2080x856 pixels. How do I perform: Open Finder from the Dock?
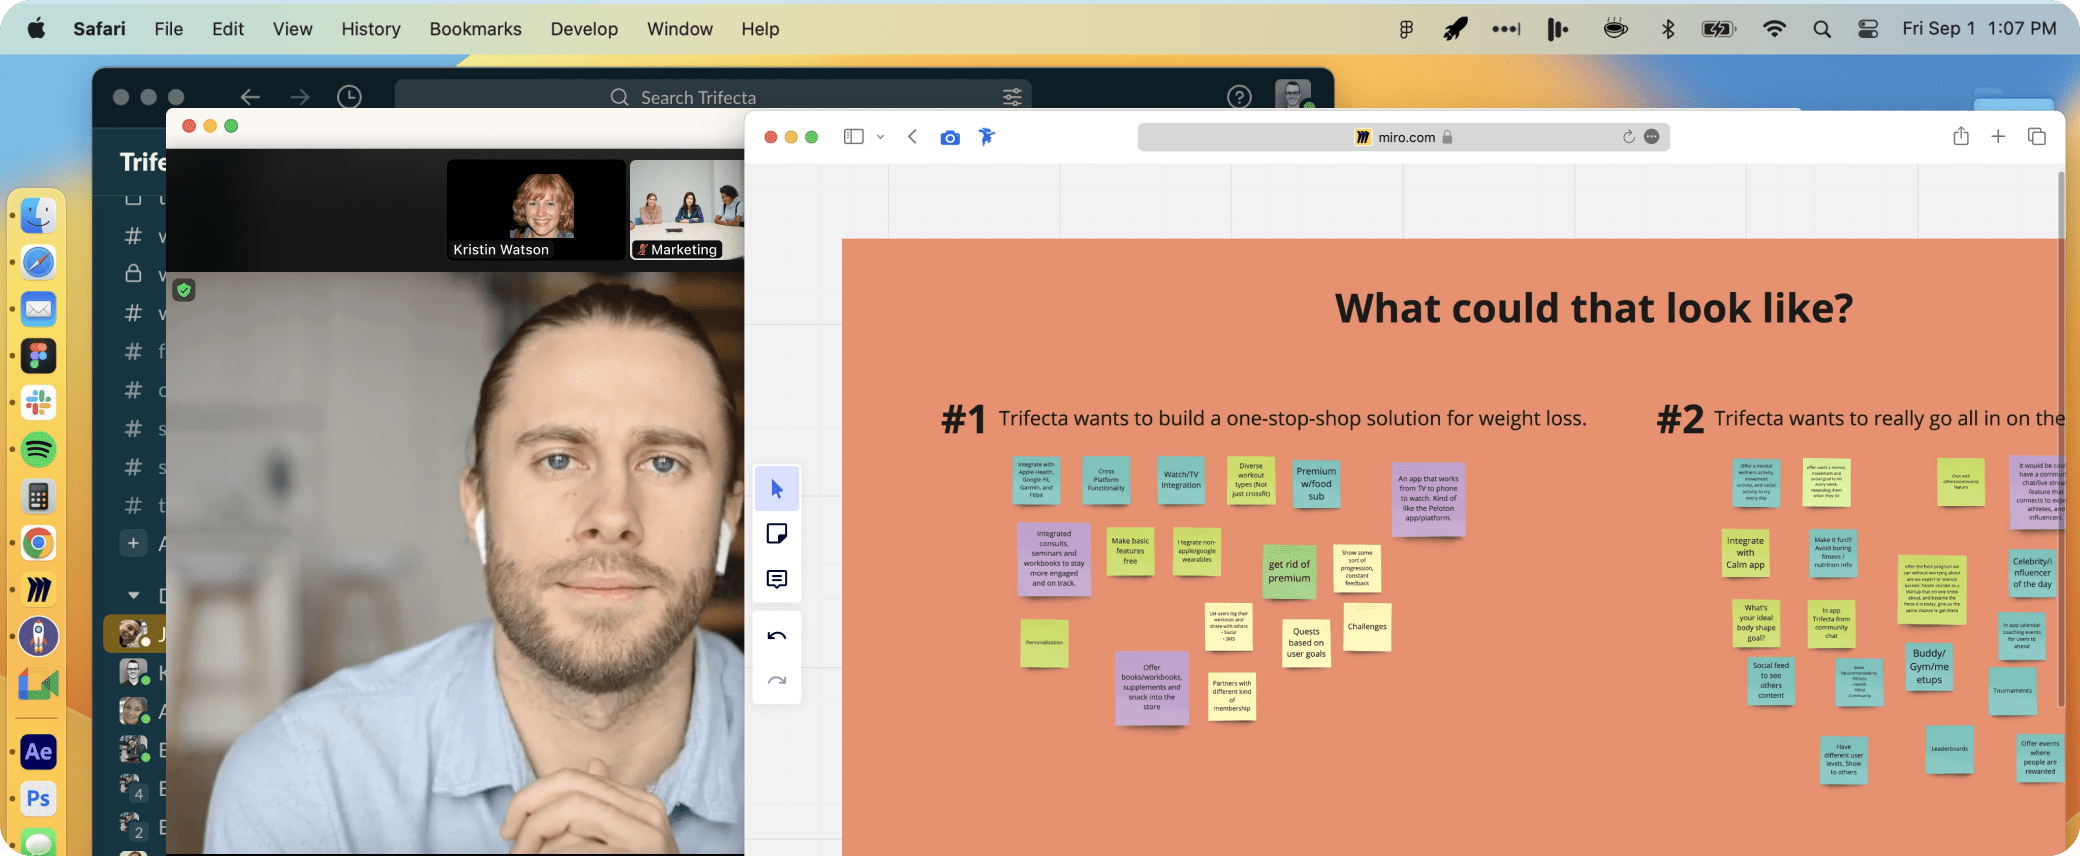(x=38, y=215)
